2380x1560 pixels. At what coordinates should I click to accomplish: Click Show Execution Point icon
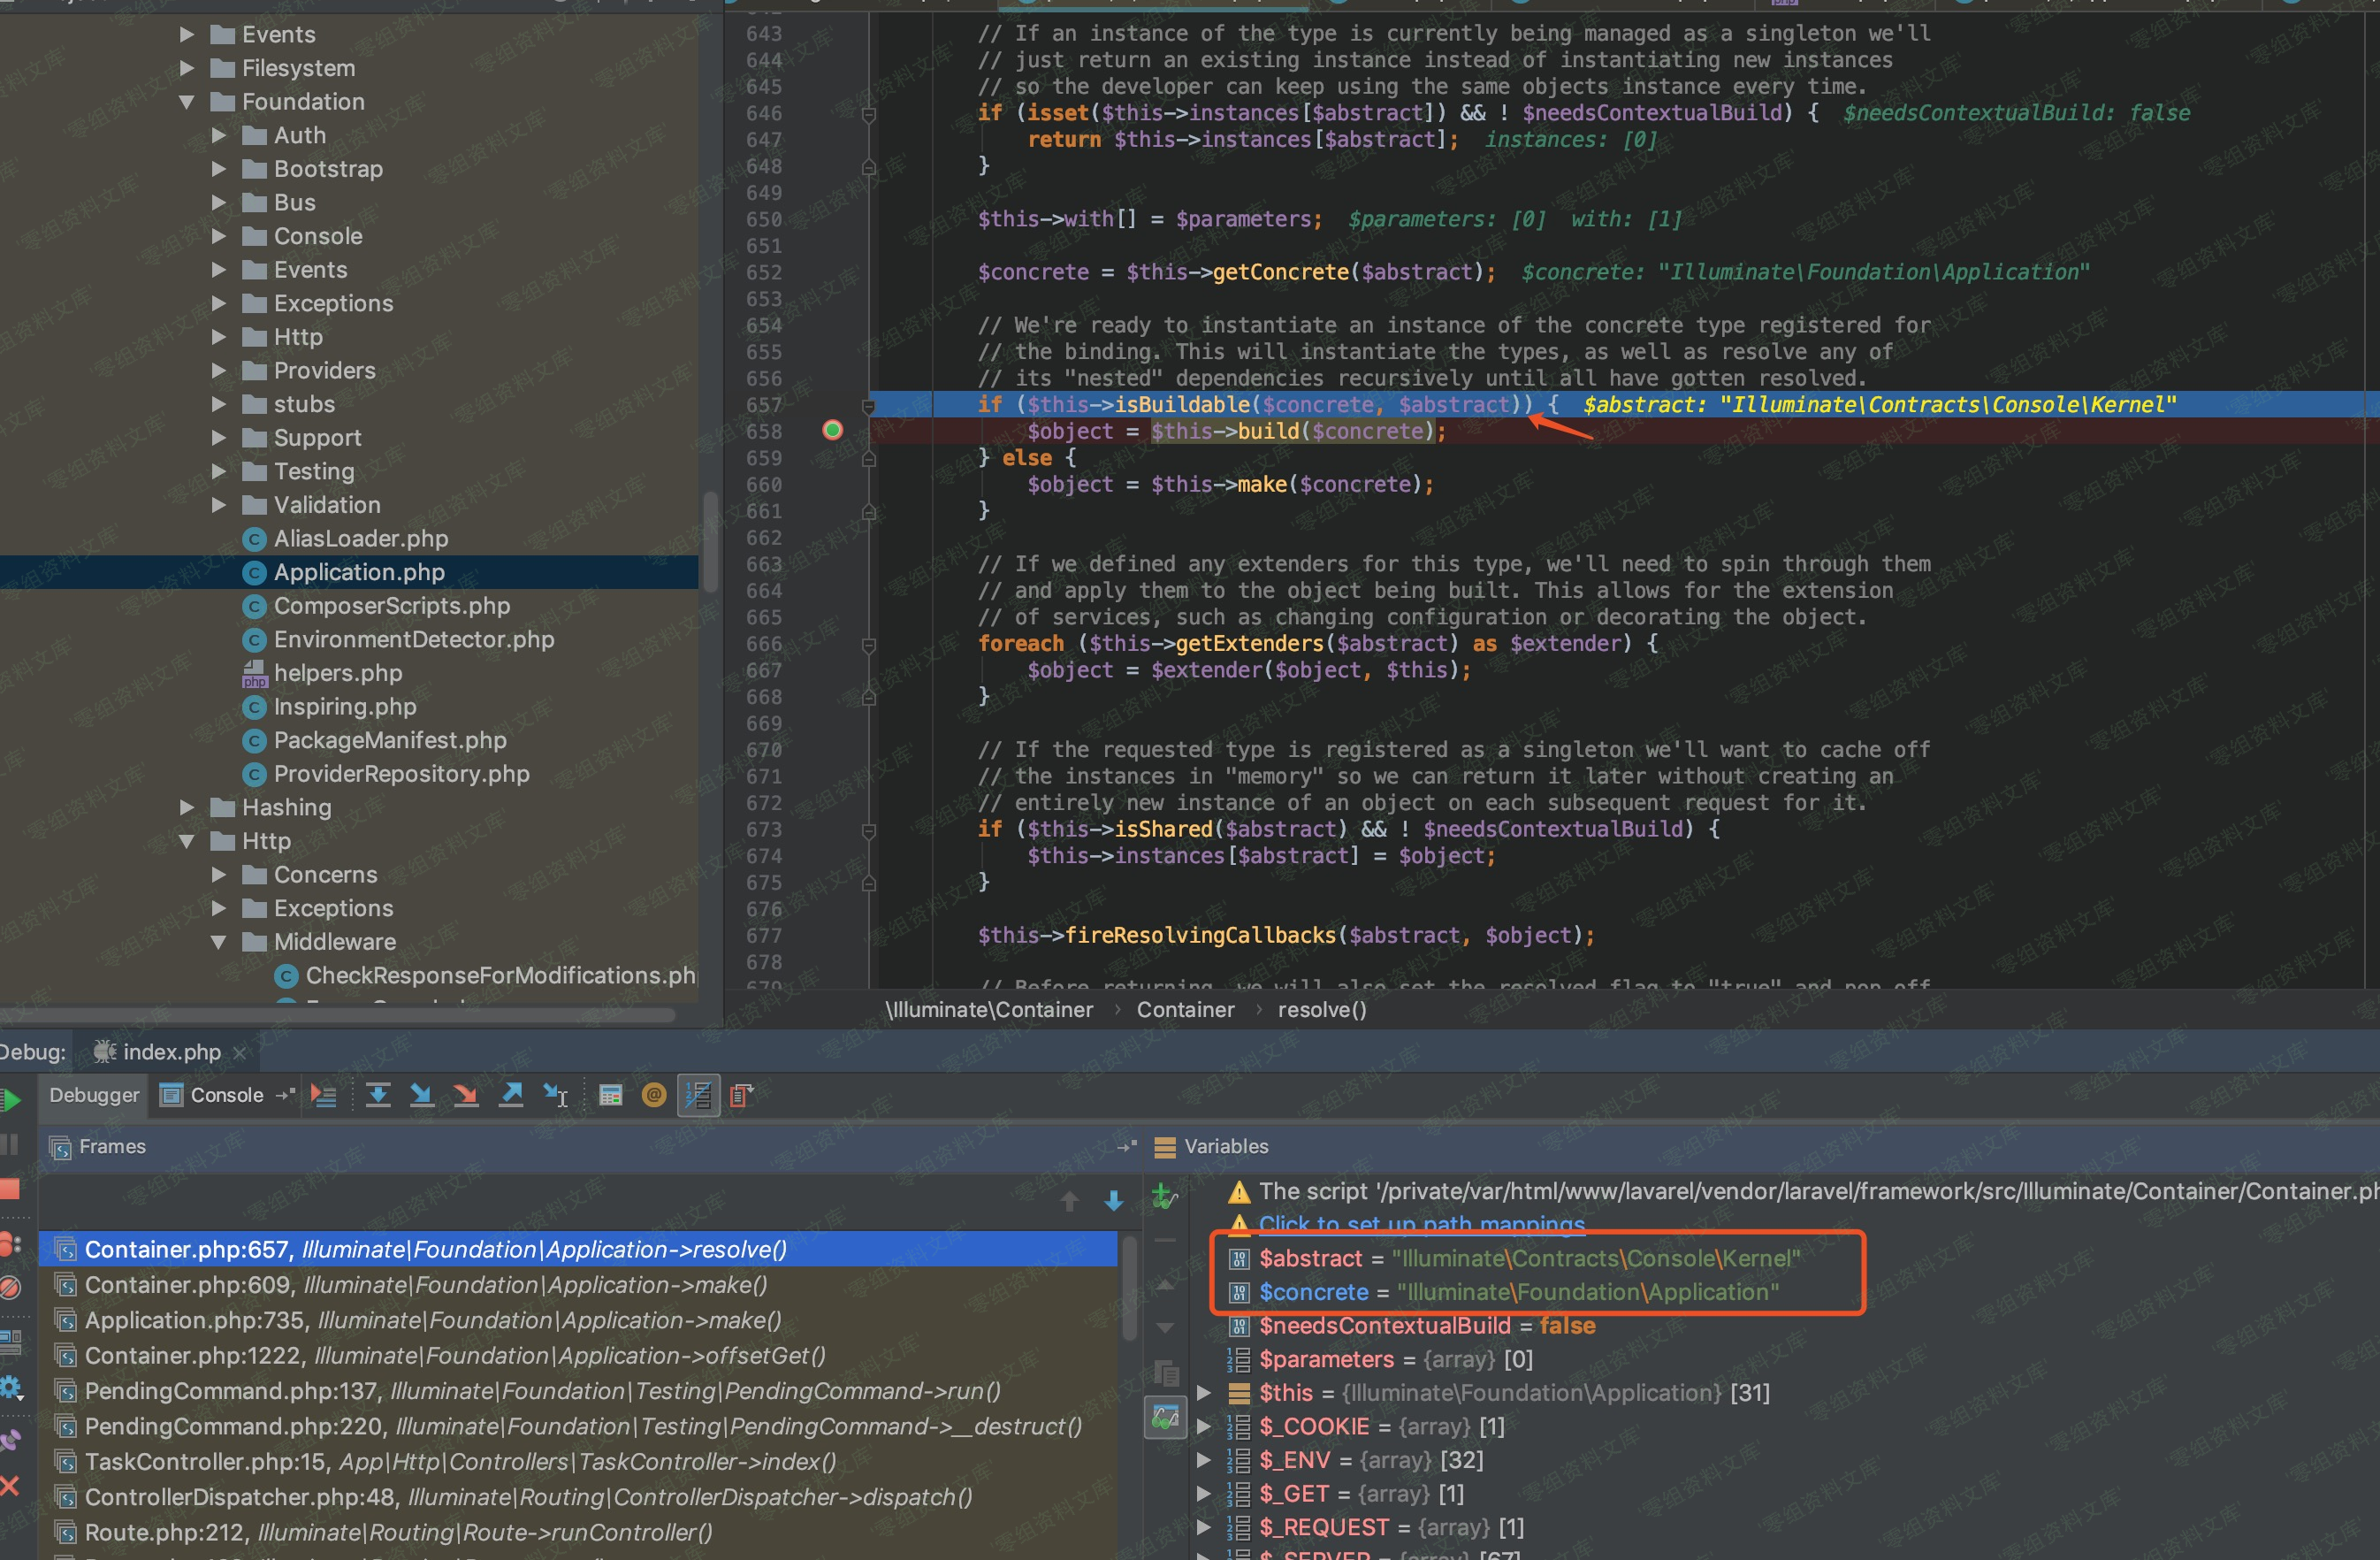[x=323, y=1095]
